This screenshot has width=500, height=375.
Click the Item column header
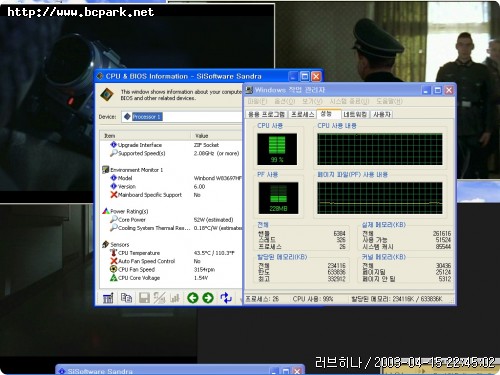tap(145, 136)
